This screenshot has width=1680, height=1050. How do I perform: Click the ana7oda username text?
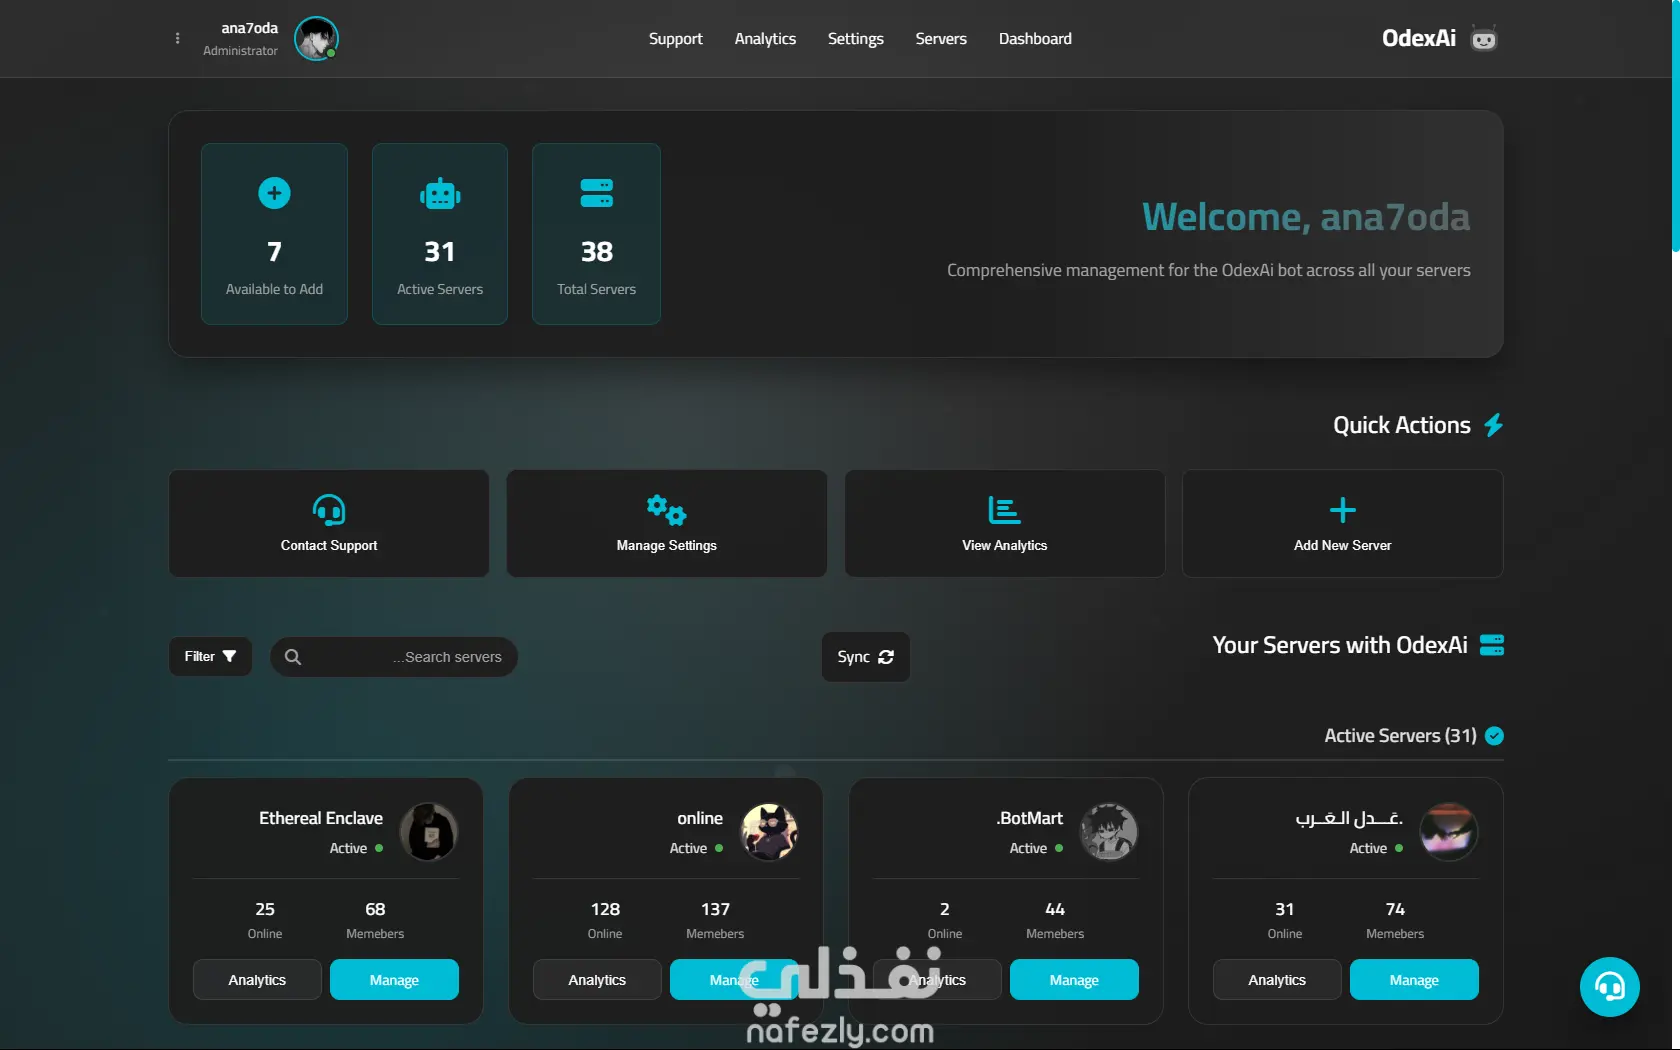click(x=249, y=28)
